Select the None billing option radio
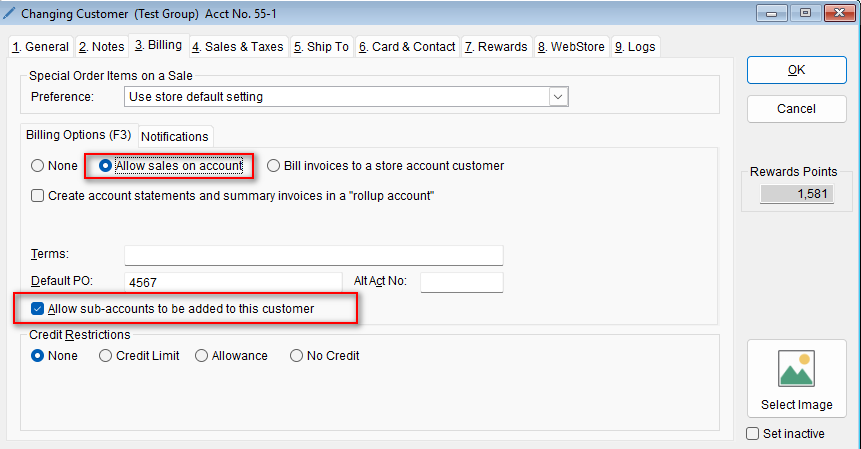The image size is (861, 449). tap(38, 166)
